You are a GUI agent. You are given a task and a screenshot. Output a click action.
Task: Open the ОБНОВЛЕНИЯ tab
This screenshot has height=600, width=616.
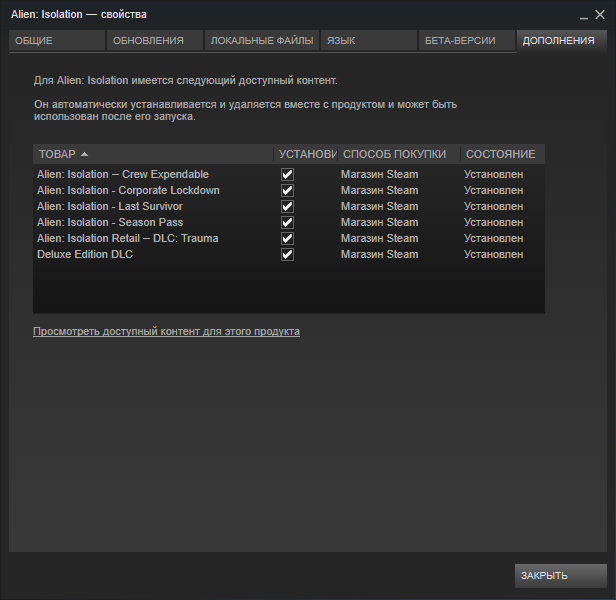[155, 40]
